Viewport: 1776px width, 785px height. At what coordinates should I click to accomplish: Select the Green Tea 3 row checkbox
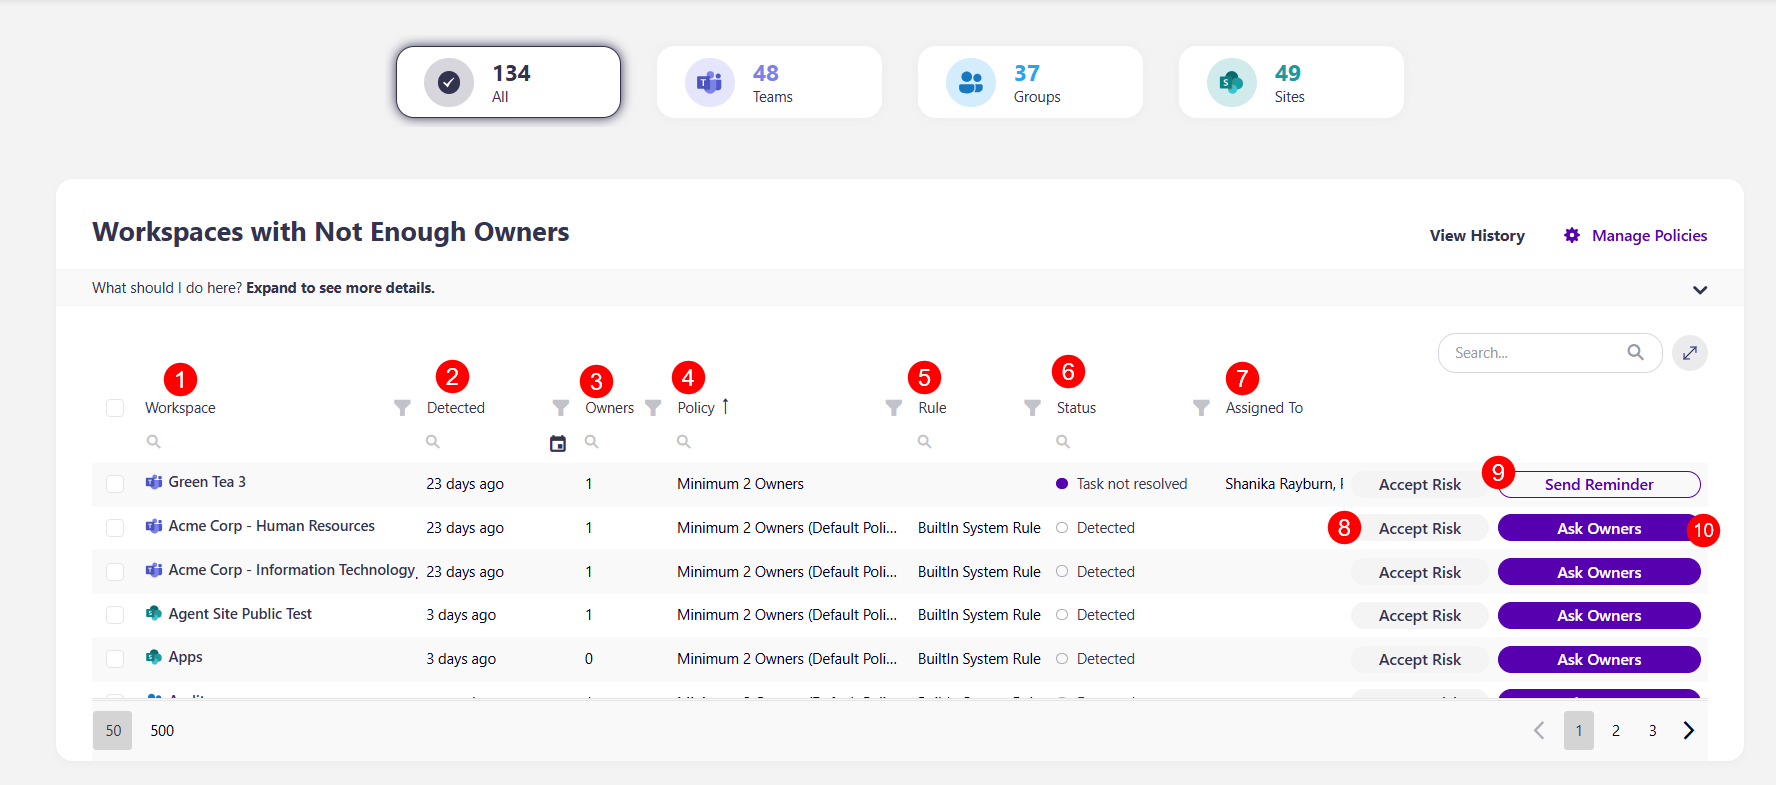click(115, 484)
